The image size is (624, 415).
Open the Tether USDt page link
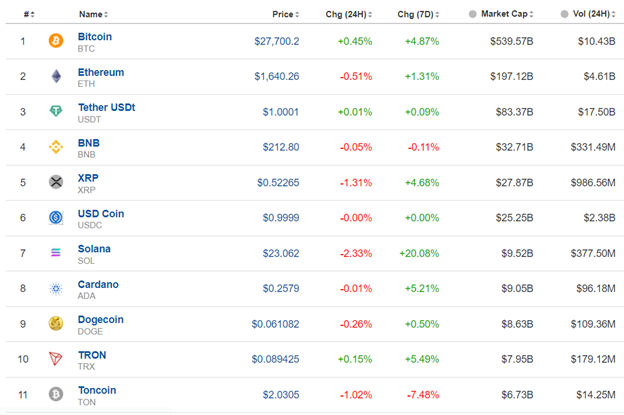(x=107, y=107)
